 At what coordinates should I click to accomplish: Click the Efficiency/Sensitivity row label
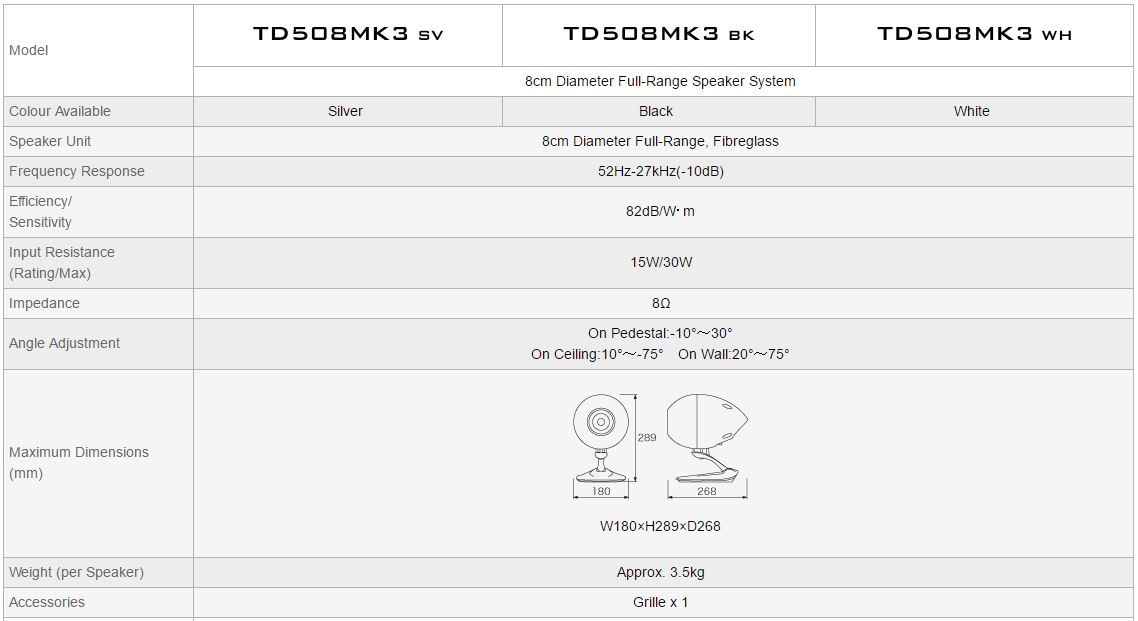(41, 212)
